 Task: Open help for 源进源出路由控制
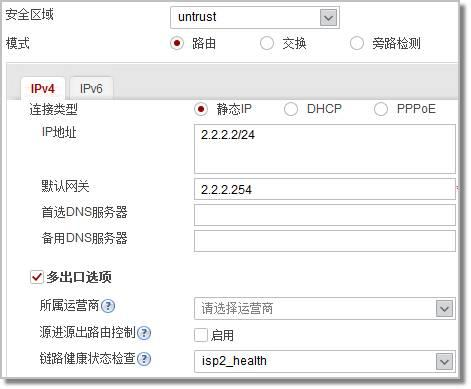(144, 333)
